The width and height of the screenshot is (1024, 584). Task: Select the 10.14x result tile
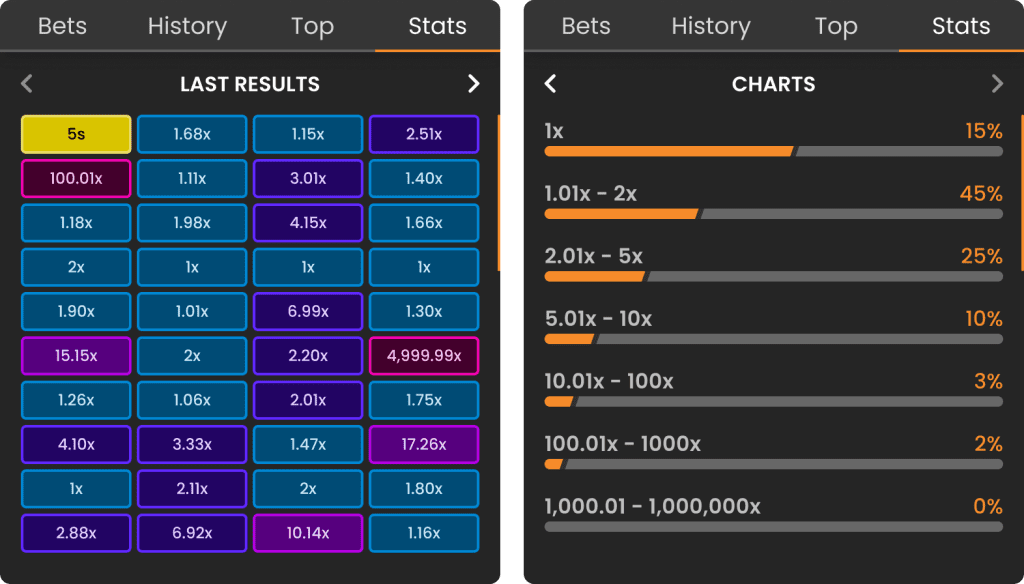click(x=308, y=533)
